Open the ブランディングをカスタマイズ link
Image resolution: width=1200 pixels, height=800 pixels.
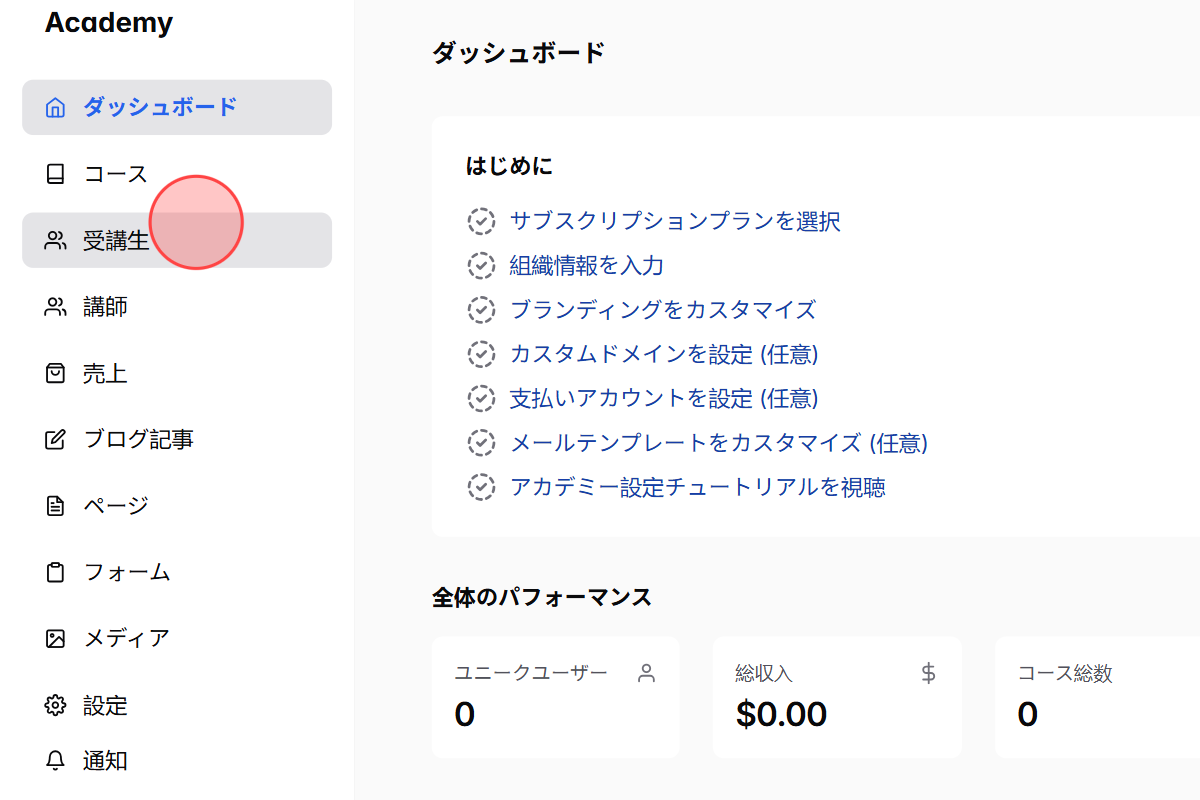662,310
